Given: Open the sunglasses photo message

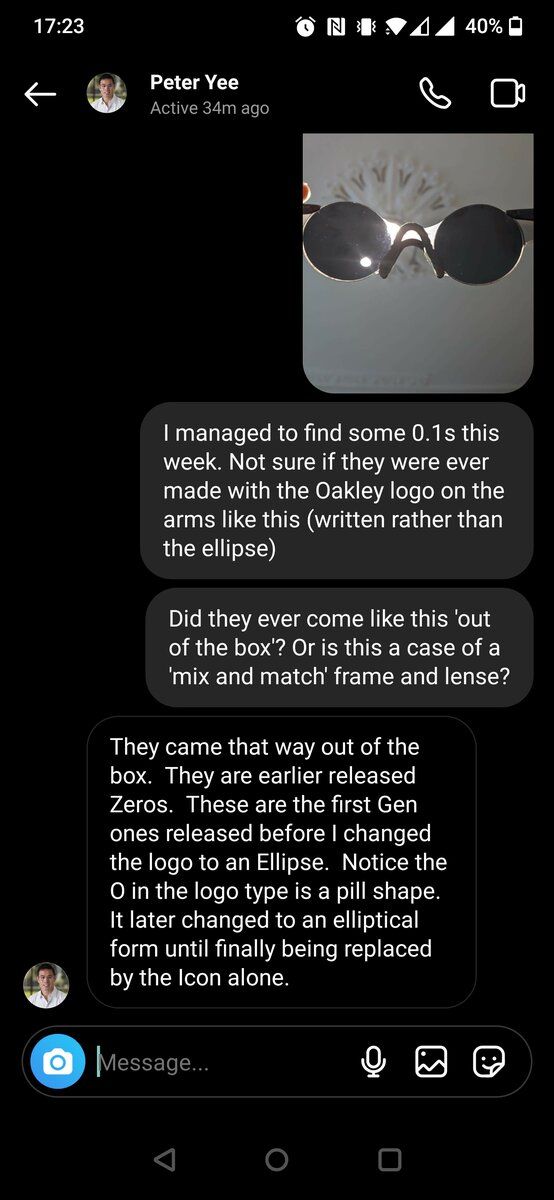Looking at the screenshot, I should [x=418, y=262].
